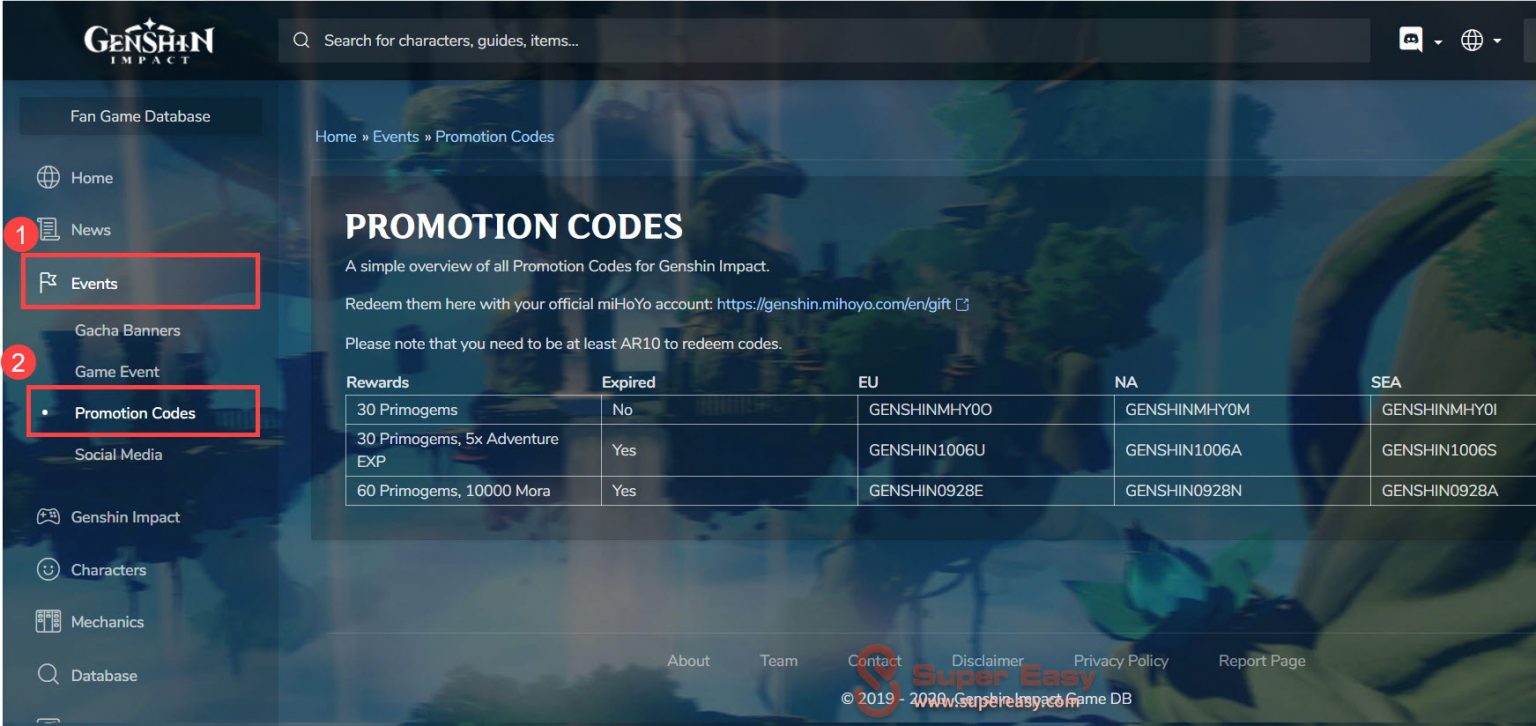
Task: Open Home in the sidebar
Action: click(92, 178)
